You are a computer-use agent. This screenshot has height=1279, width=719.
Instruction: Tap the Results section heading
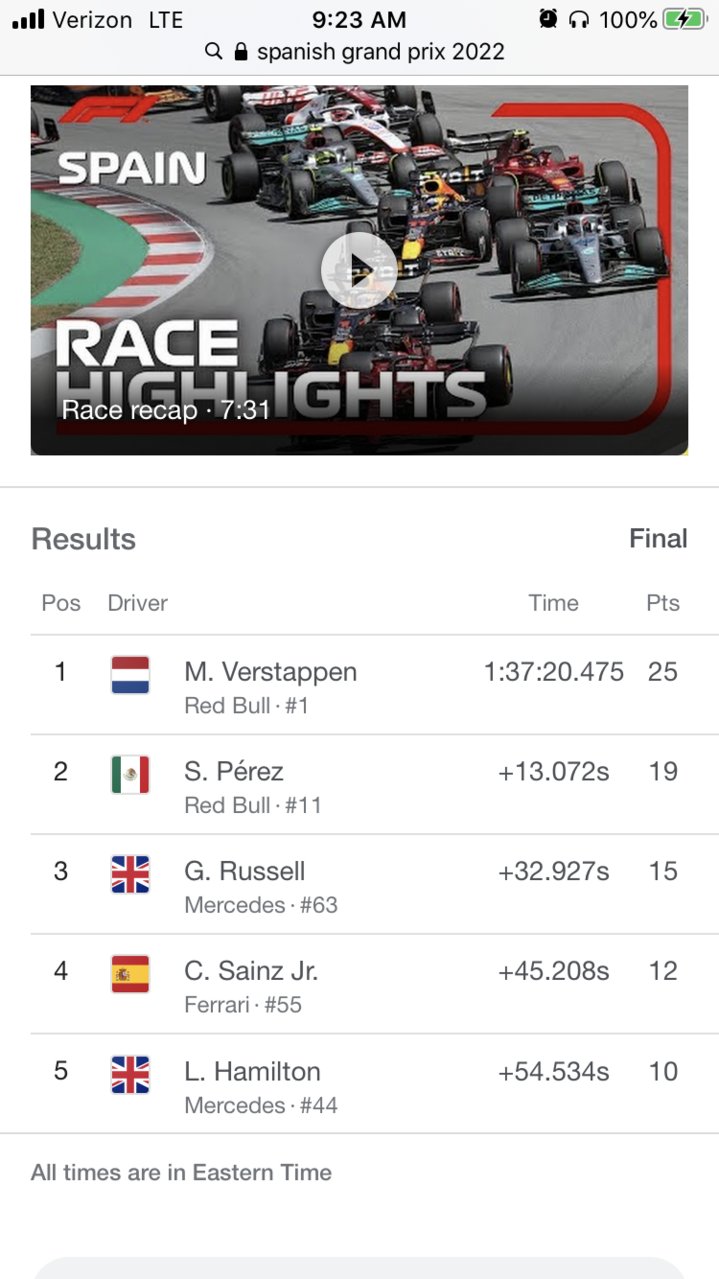click(83, 539)
